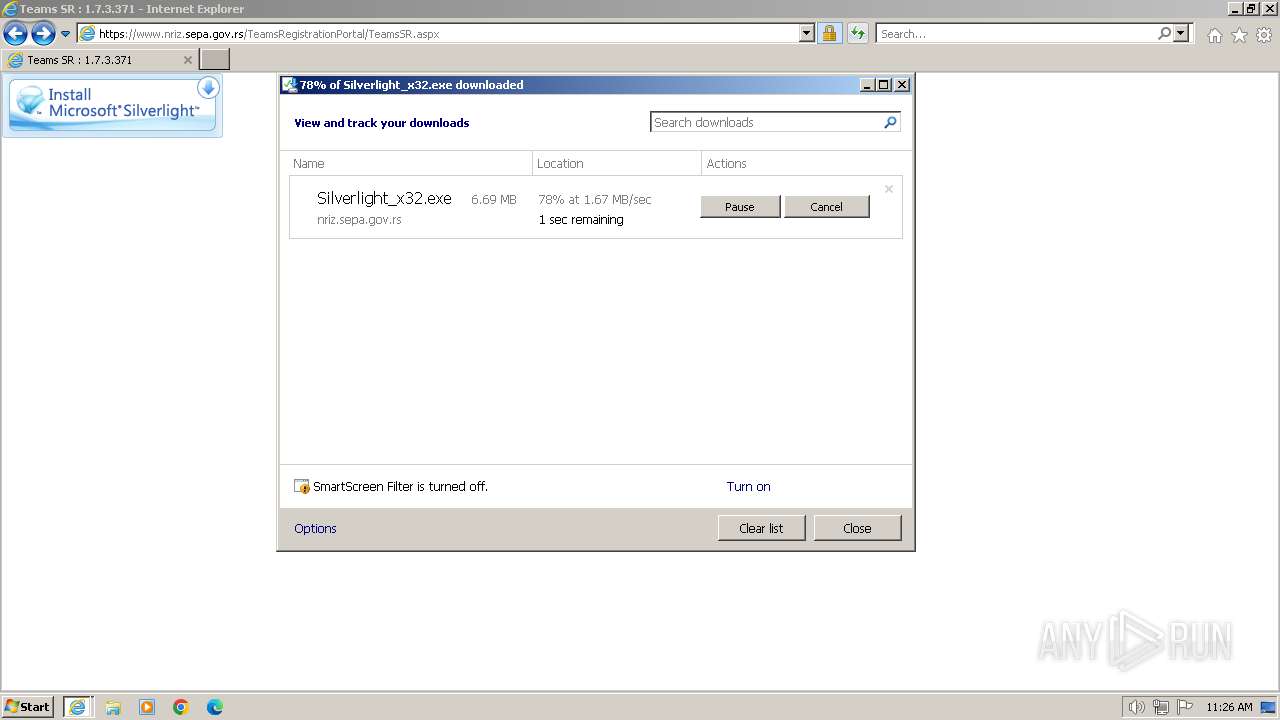Focus the Search downloads field
Image resolution: width=1280 pixels, height=720 pixels.
click(766, 122)
